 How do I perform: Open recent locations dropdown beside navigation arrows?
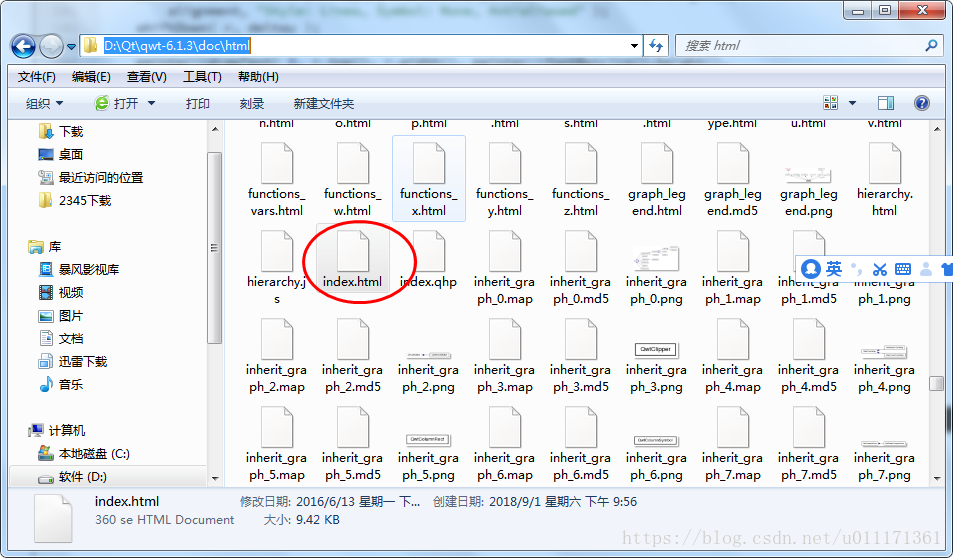tap(71, 46)
